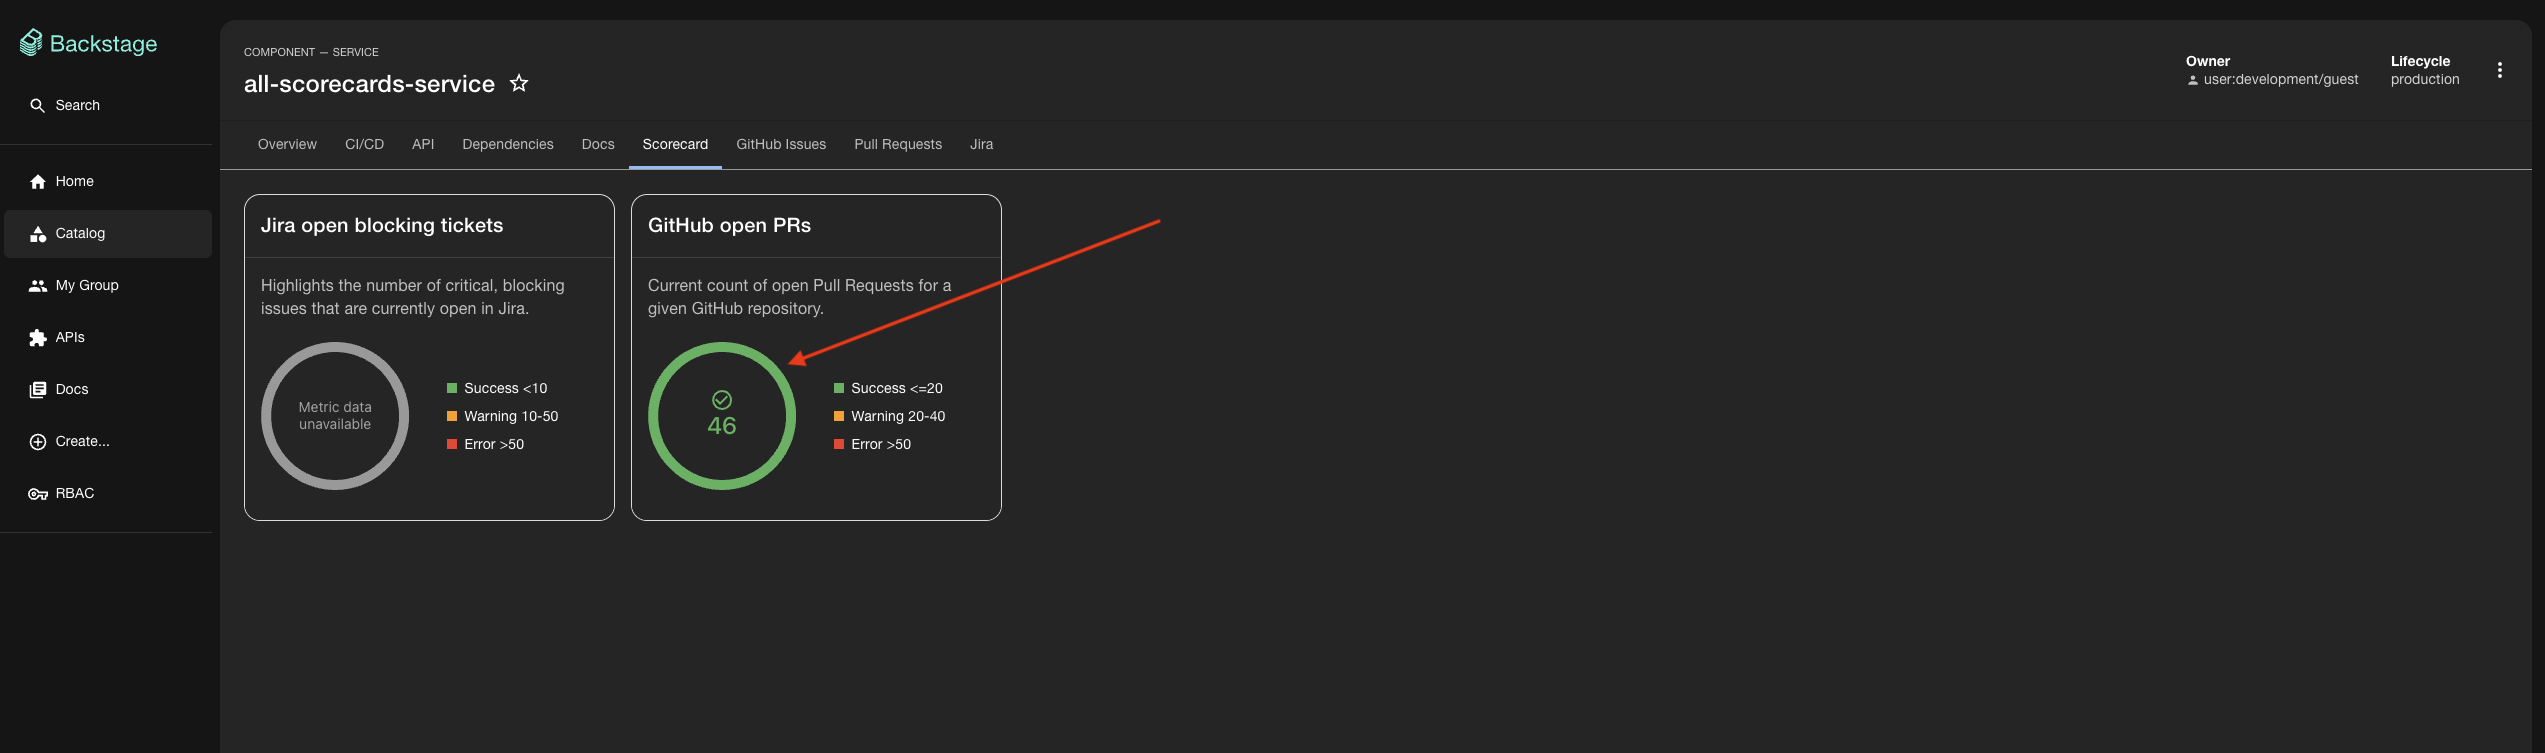Click the "COMPONENT — SERVICE" breadcrumb text
This screenshot has width=2545, height=753.
(311, 52)
